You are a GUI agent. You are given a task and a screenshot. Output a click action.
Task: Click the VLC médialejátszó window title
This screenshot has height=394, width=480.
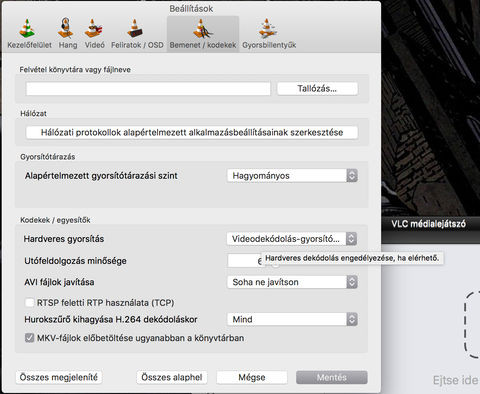(429, 224)
